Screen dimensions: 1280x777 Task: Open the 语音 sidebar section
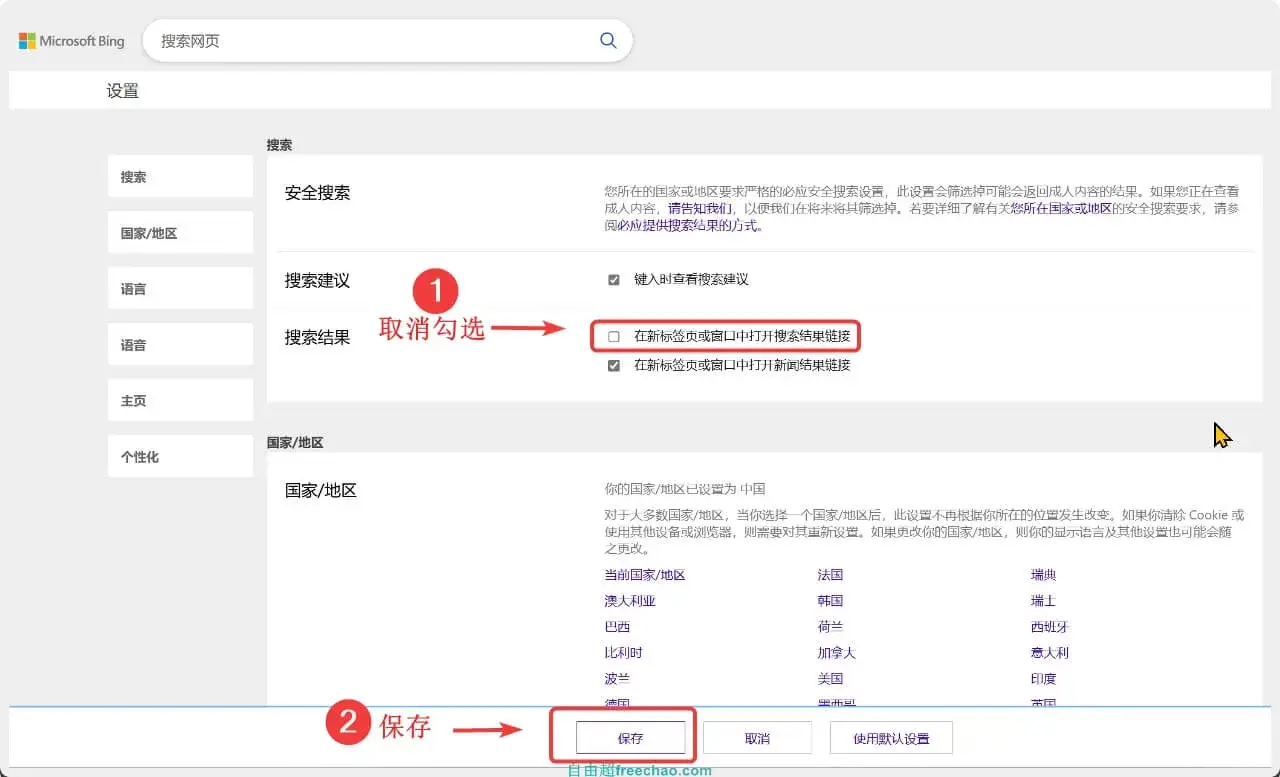tap(180, 344)
